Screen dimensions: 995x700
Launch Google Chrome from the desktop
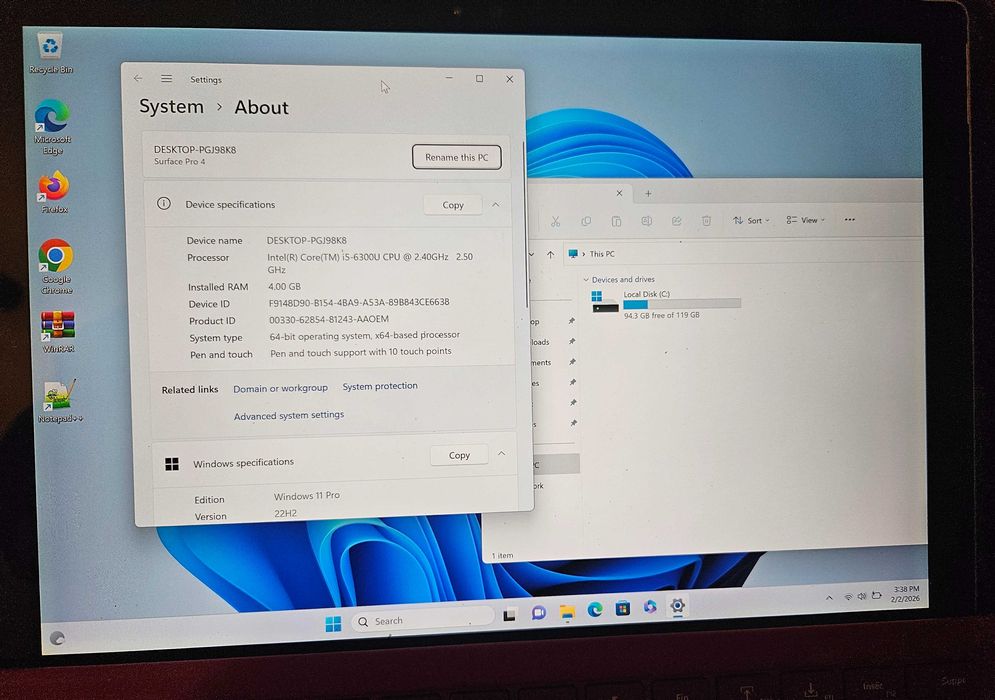pos(56,266)
